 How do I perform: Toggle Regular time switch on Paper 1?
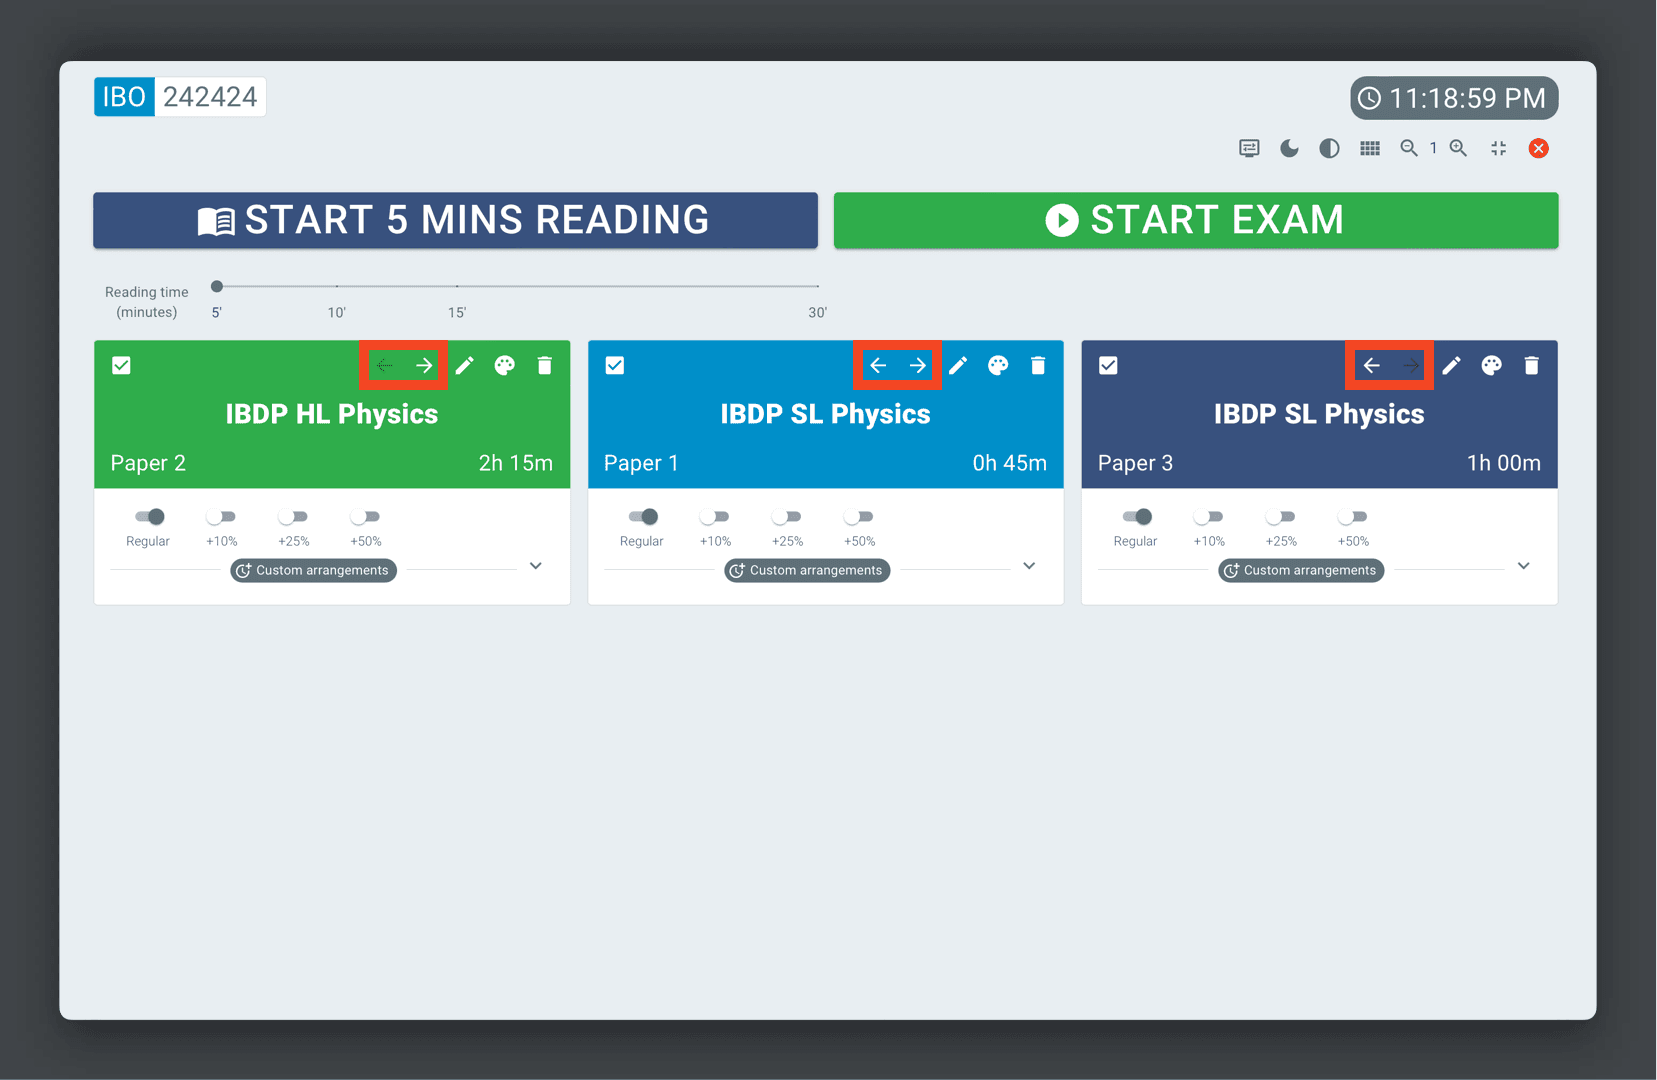tap(644, 517)
